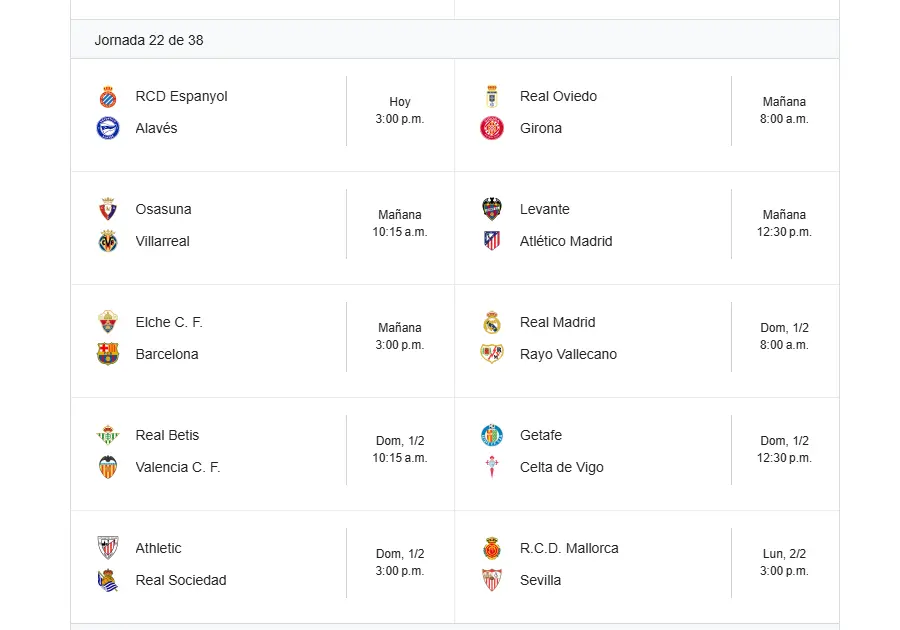The height and width of the screenshot is (630, 900).
Task: Click the Valencia C. F. crest
Action: [x=108, y=467]
